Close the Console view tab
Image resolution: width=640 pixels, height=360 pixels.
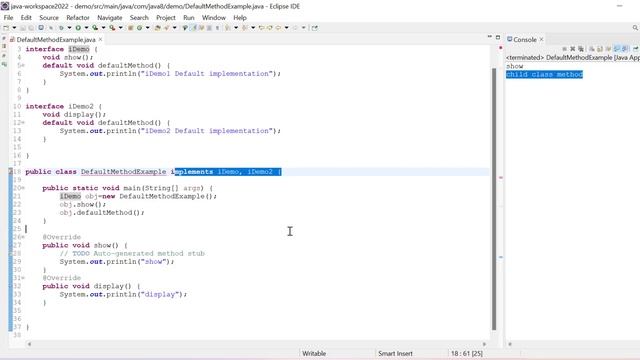pos(541,40)
